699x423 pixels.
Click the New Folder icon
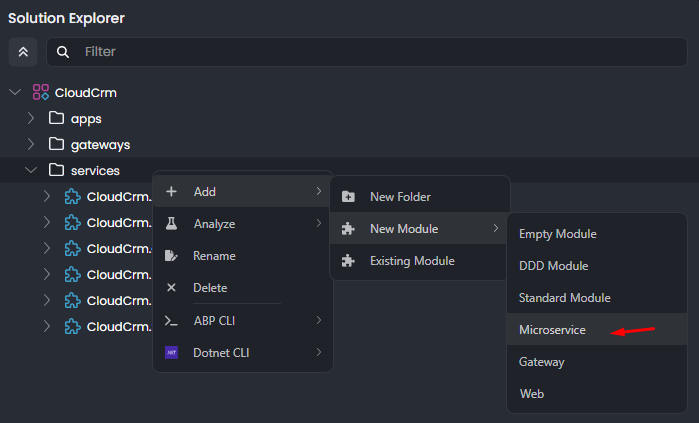[348, 197]
